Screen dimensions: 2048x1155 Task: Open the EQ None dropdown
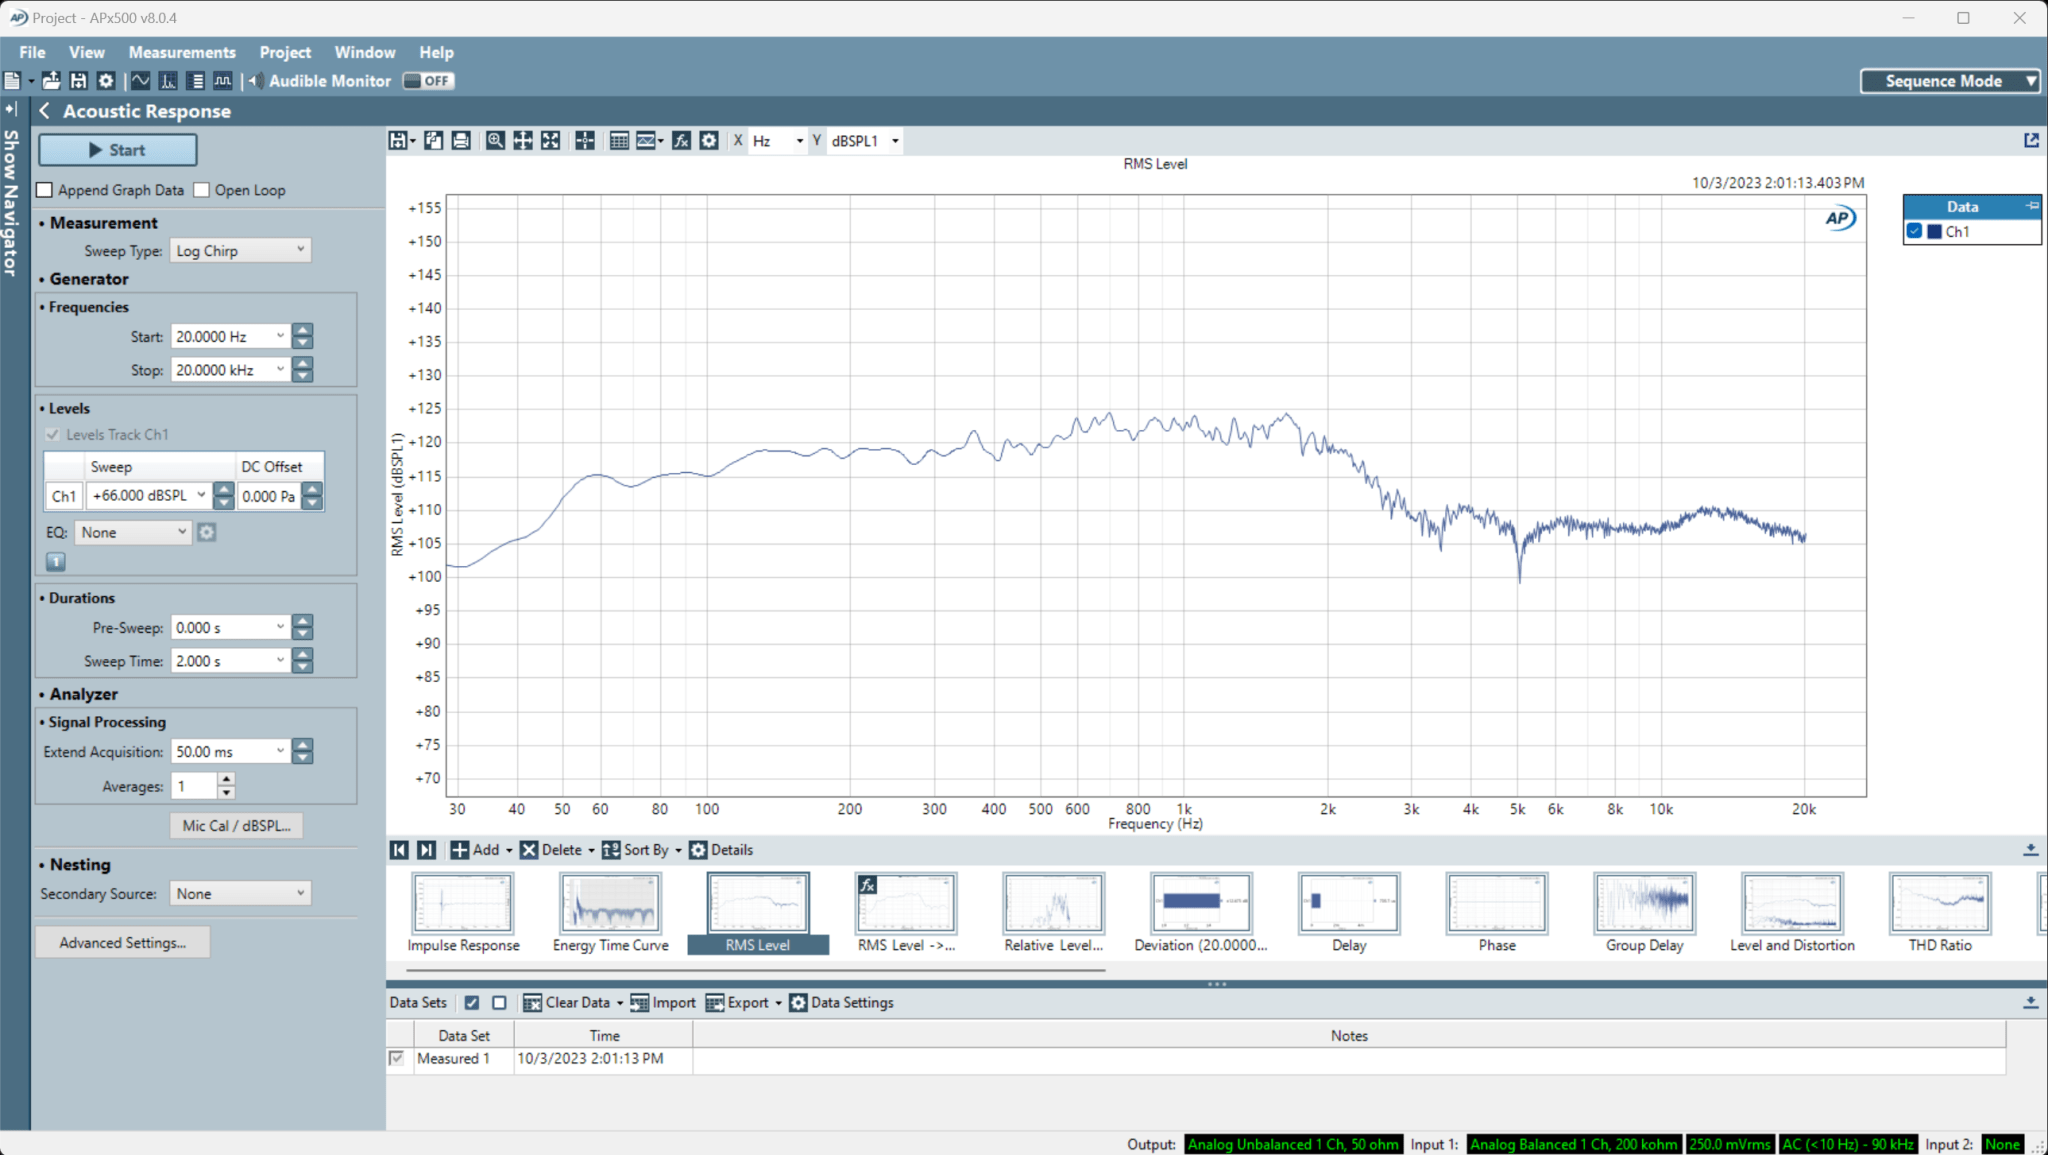click(133, 533)
